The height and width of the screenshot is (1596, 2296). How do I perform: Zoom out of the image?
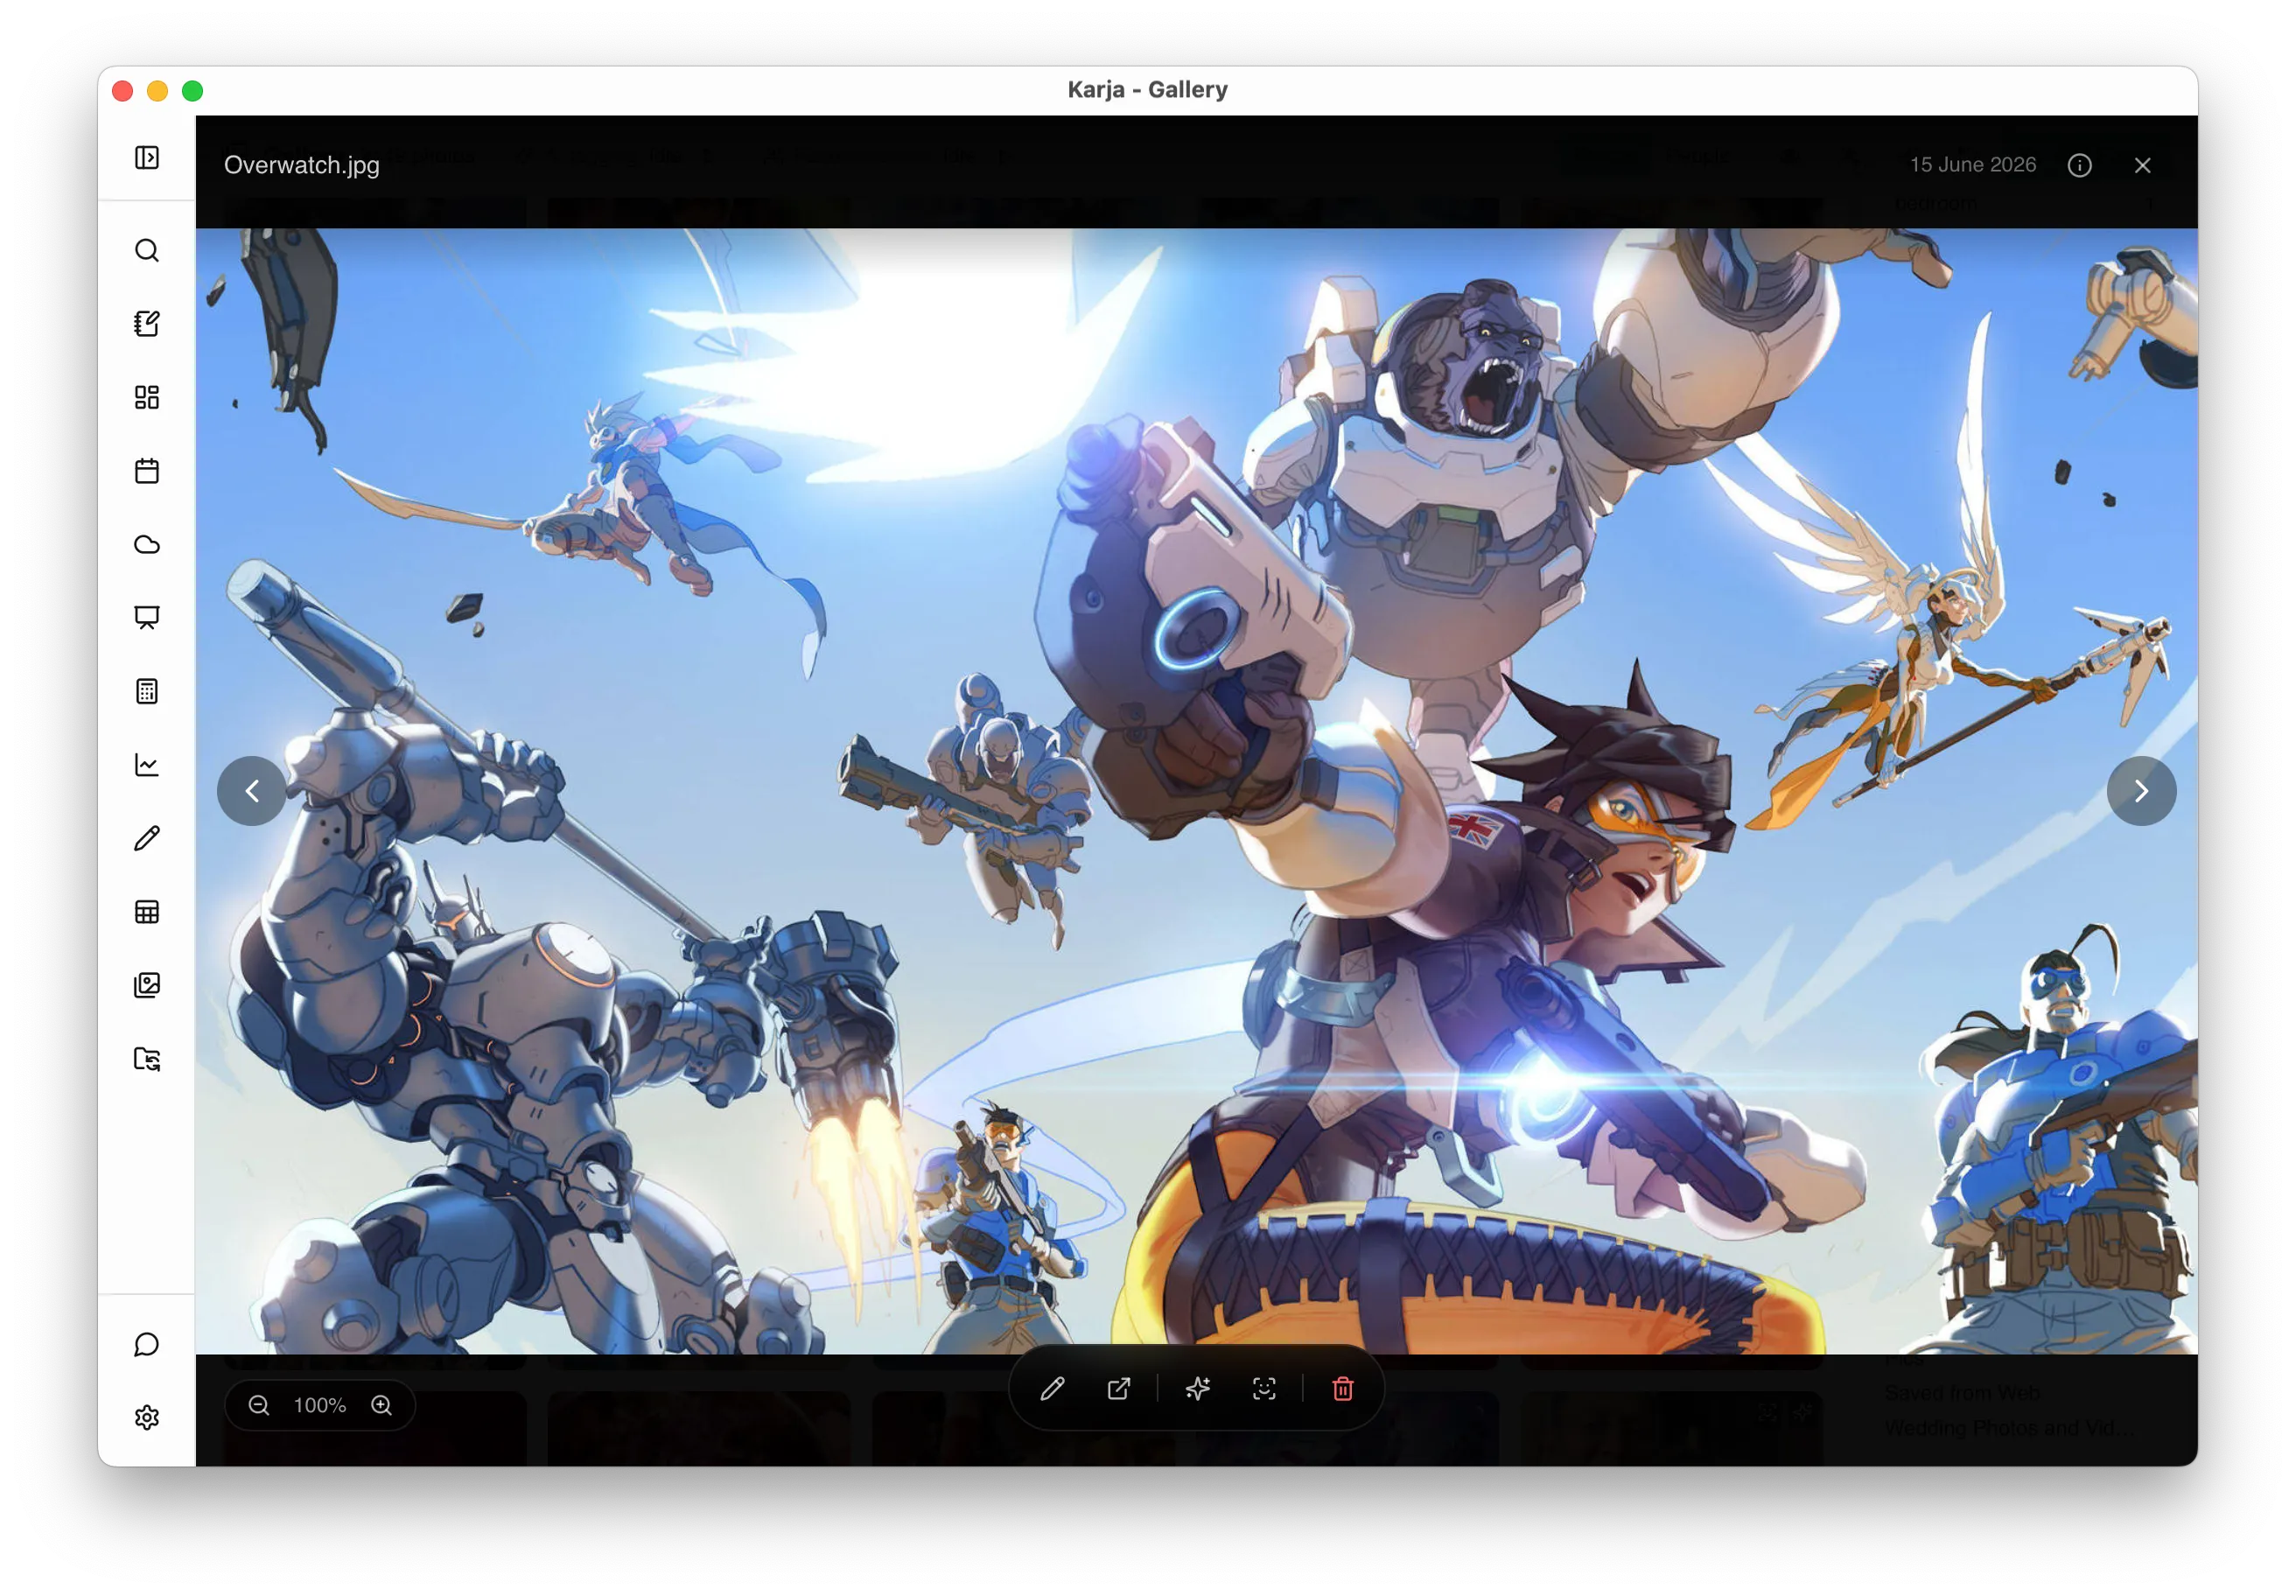pos(259,1406)
